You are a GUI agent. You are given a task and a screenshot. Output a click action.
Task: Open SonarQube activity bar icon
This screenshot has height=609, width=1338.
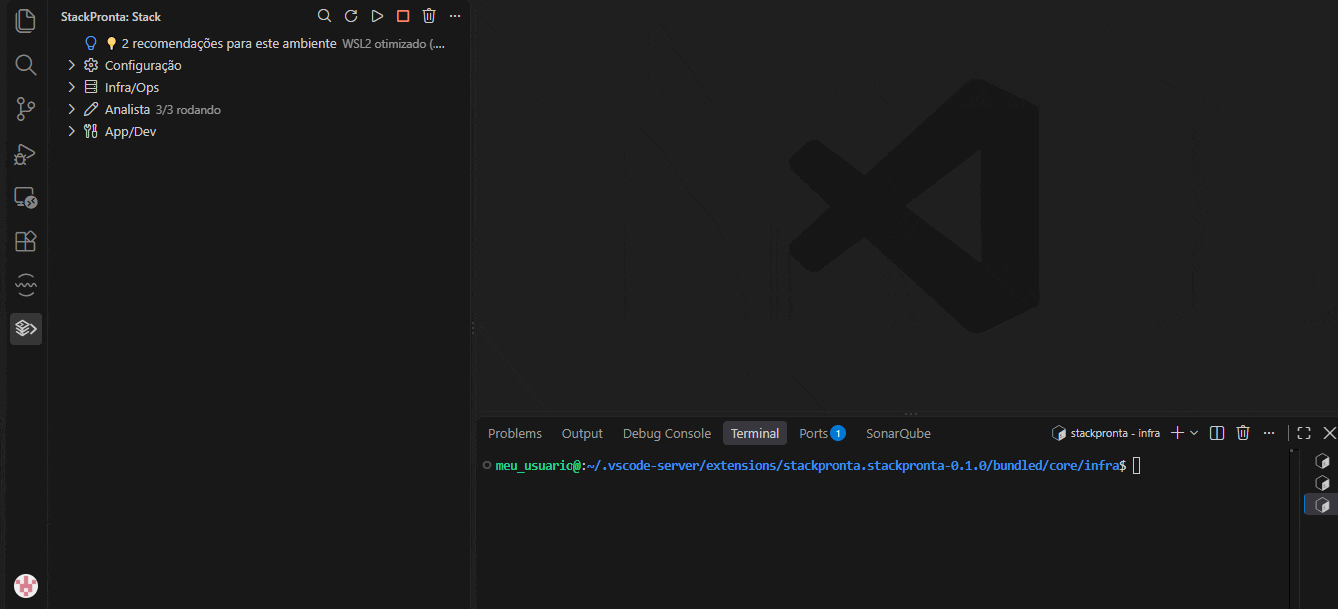(26, 285)
